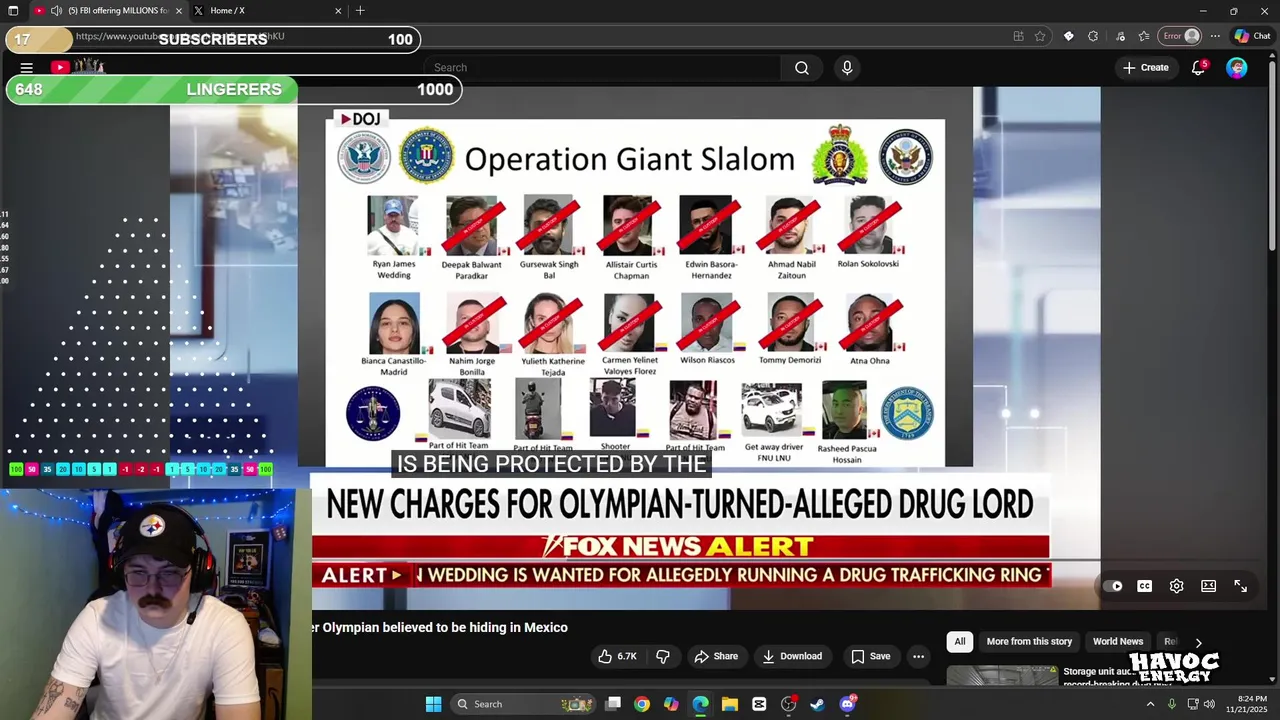The width and height of the screenshot is (1280, 720).
Task: Open Edge tab actions menu icon
Action: (13, 11)
